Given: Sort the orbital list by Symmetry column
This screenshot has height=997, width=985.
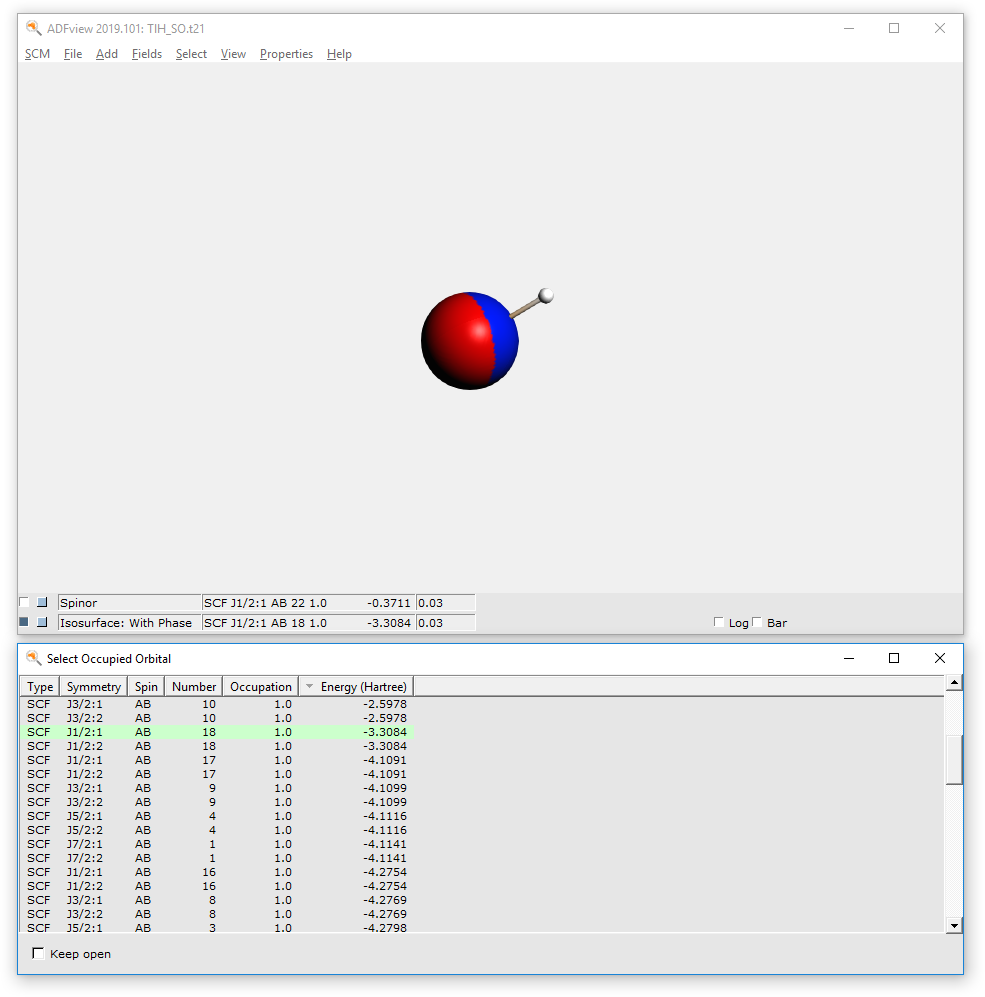Looking at the screenshot, I should (x=93, y=687).
